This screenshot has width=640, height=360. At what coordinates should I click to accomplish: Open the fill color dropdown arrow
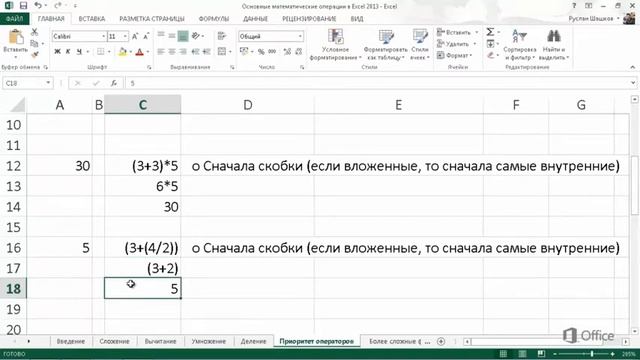point(130,52)
